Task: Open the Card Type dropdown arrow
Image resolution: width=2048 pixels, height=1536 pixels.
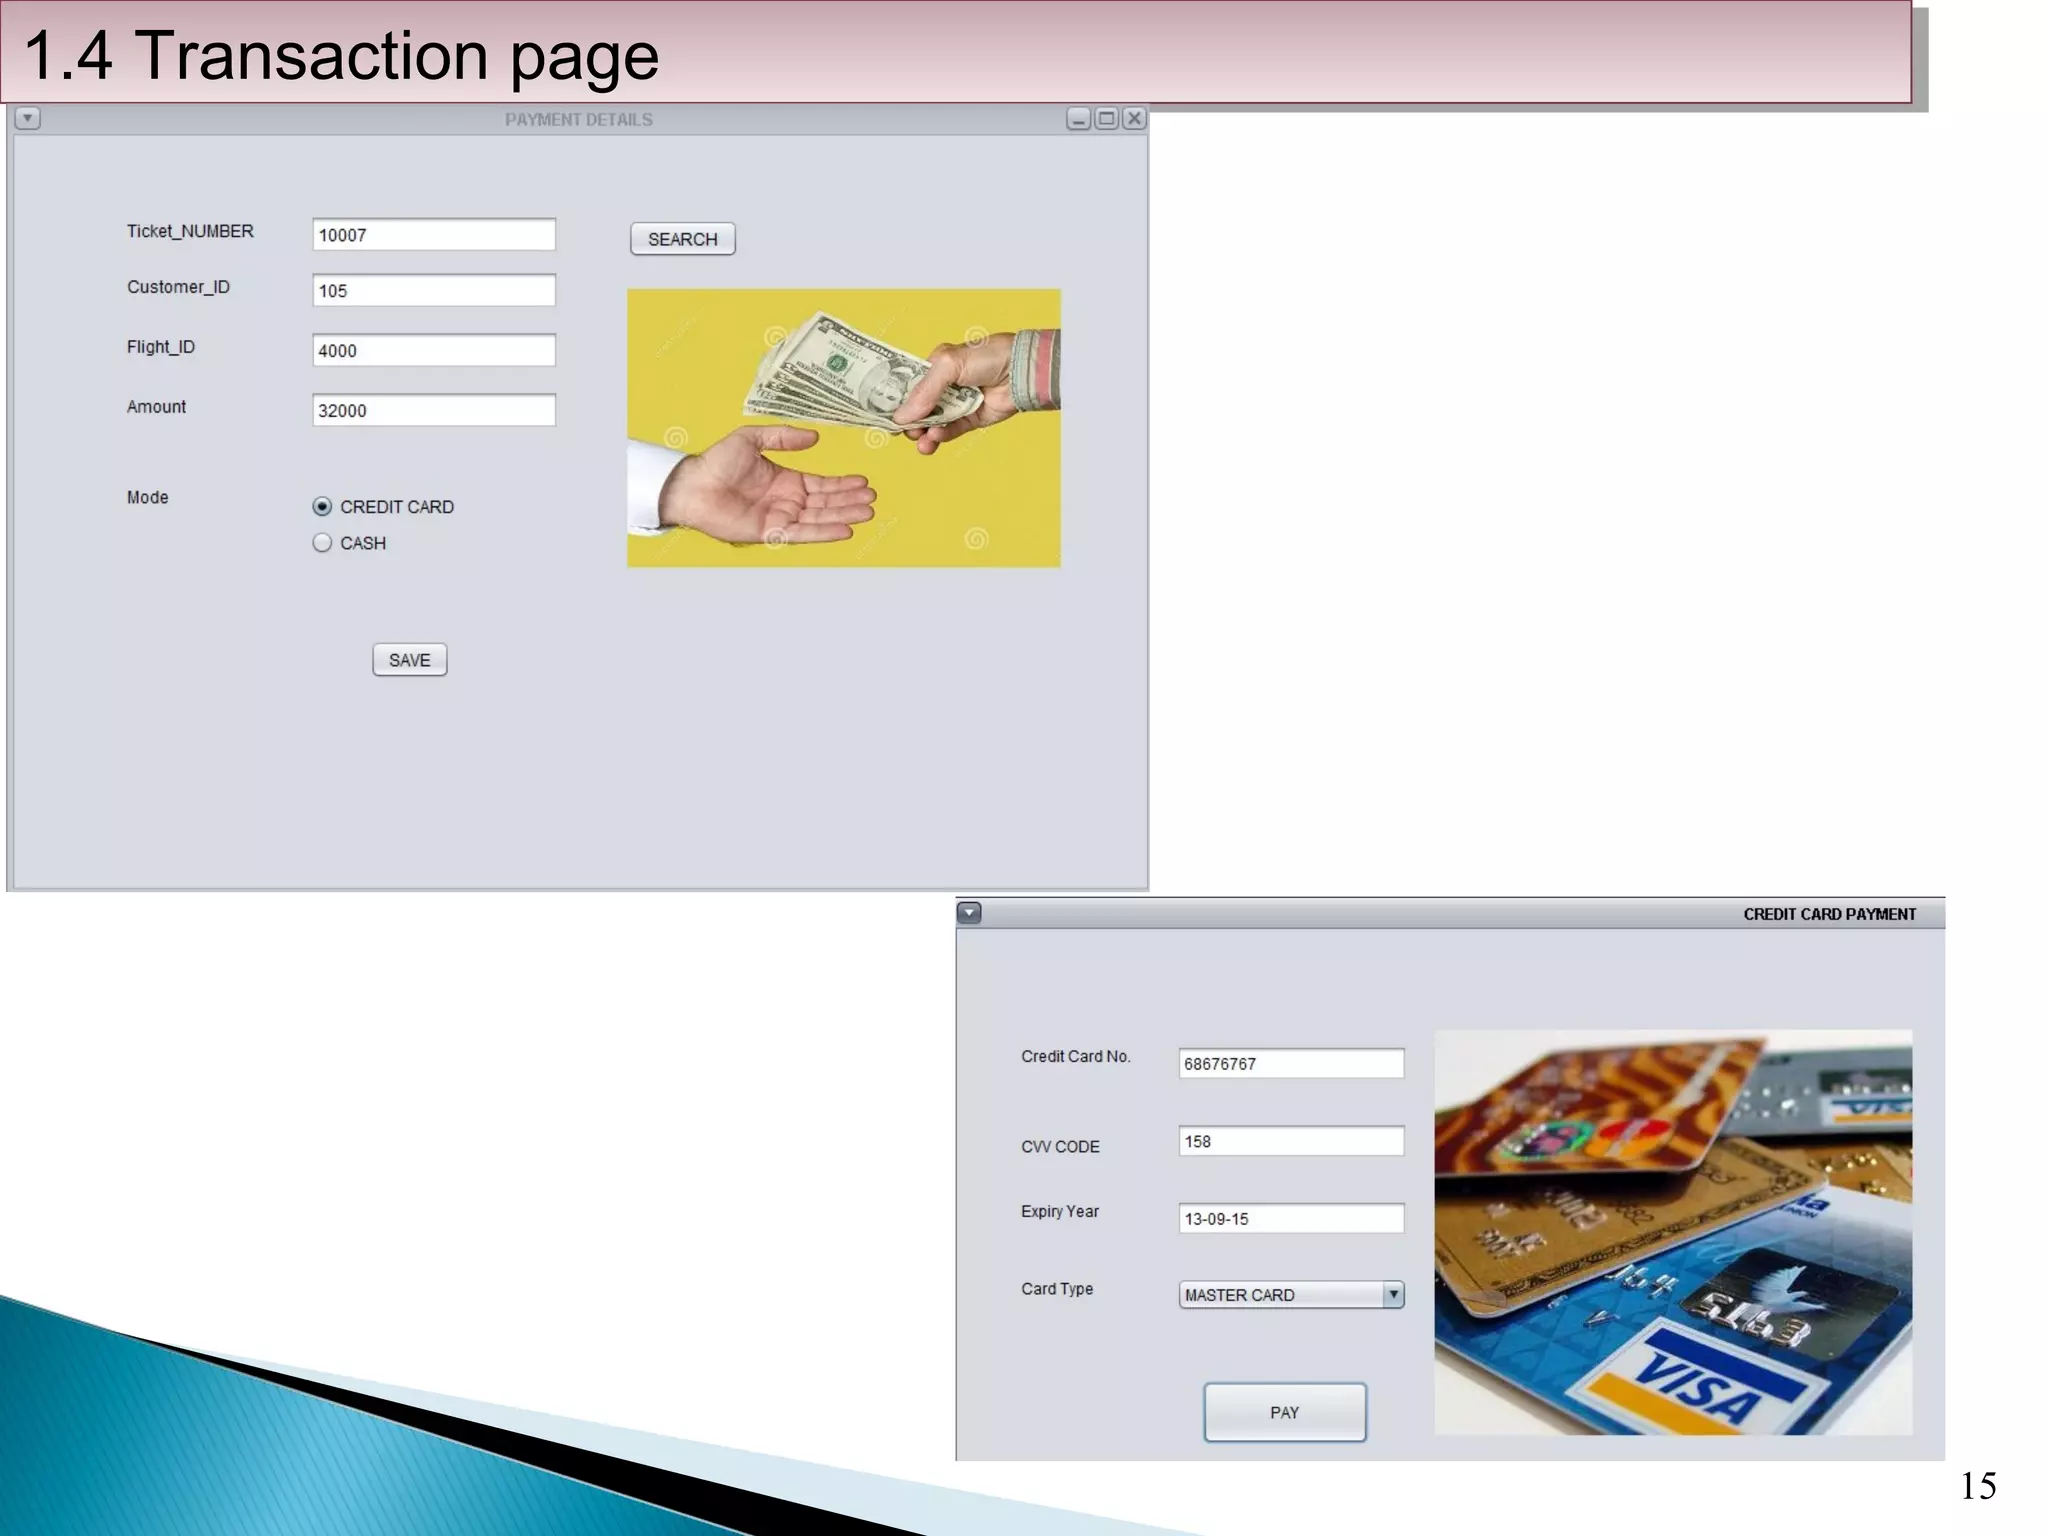Action: point(1393,1295)
